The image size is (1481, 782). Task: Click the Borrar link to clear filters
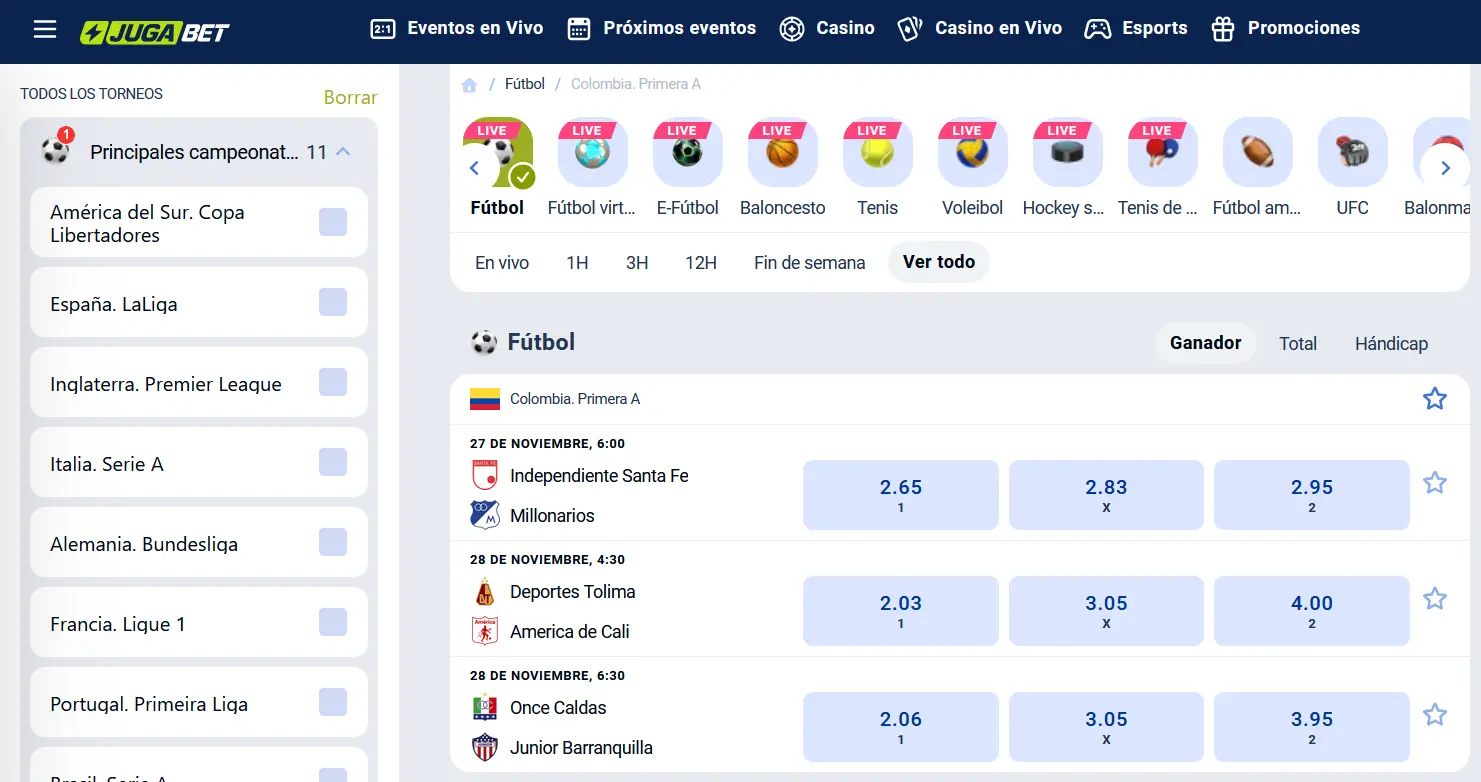(x=348, y=97)
